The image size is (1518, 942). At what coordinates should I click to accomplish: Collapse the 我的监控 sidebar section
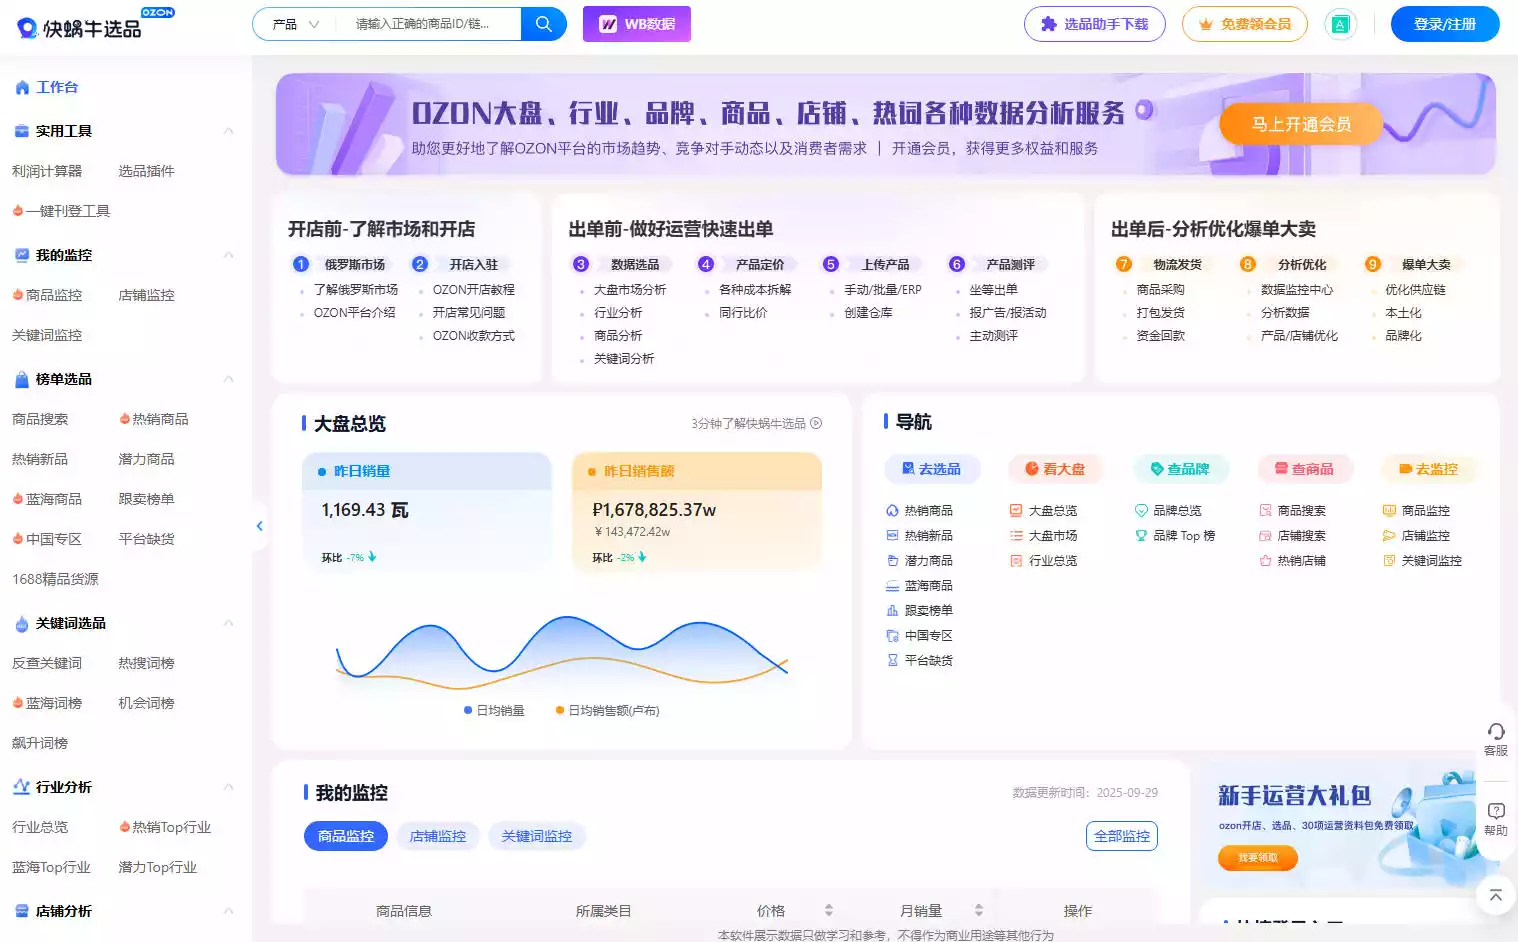click(228, 255)
